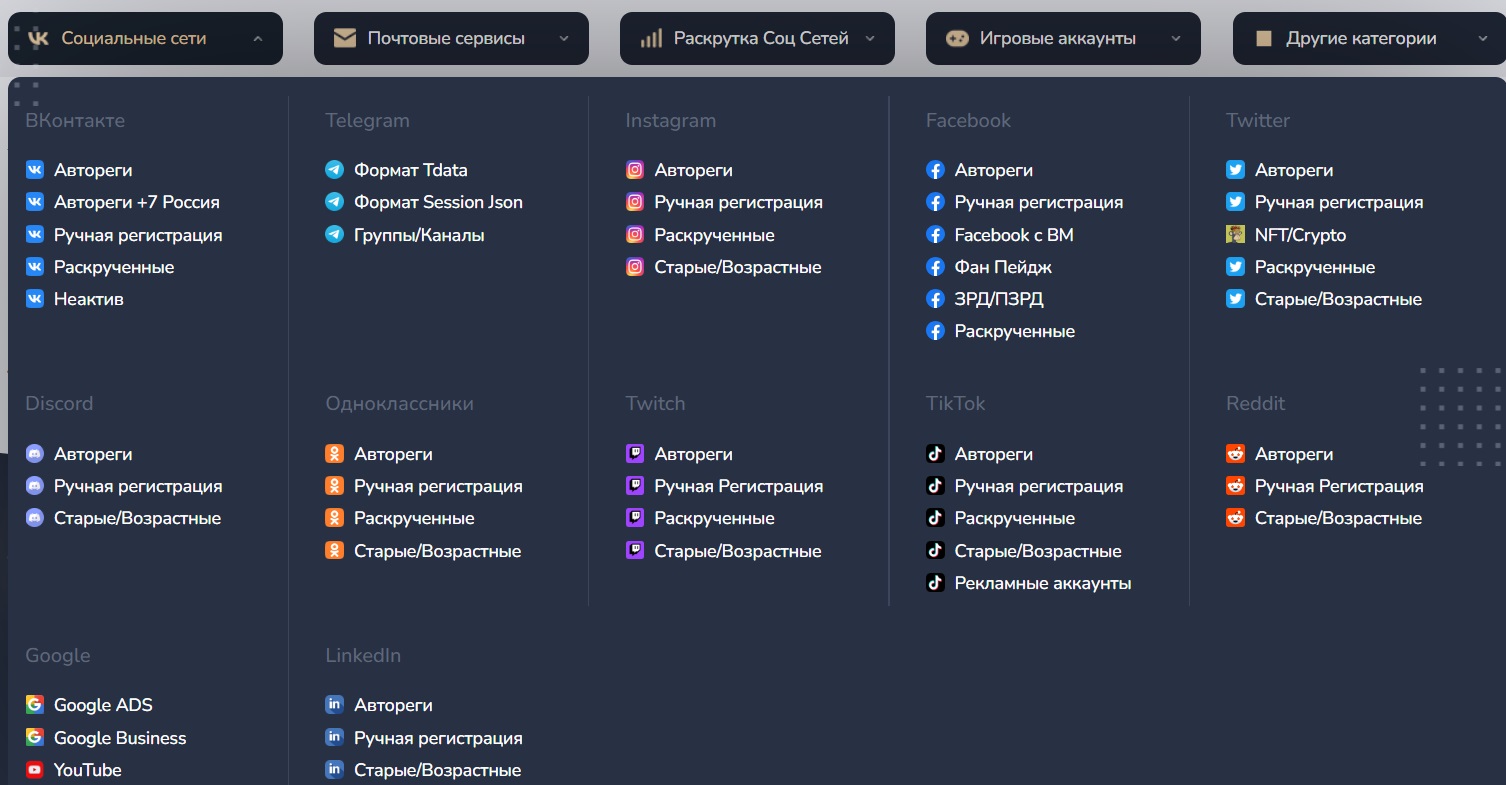Image resolution: width=1506 pixels, height=785 pixels.
Task: Open ВКонтакте Ручная регистрация link
Action: (138, 235)
